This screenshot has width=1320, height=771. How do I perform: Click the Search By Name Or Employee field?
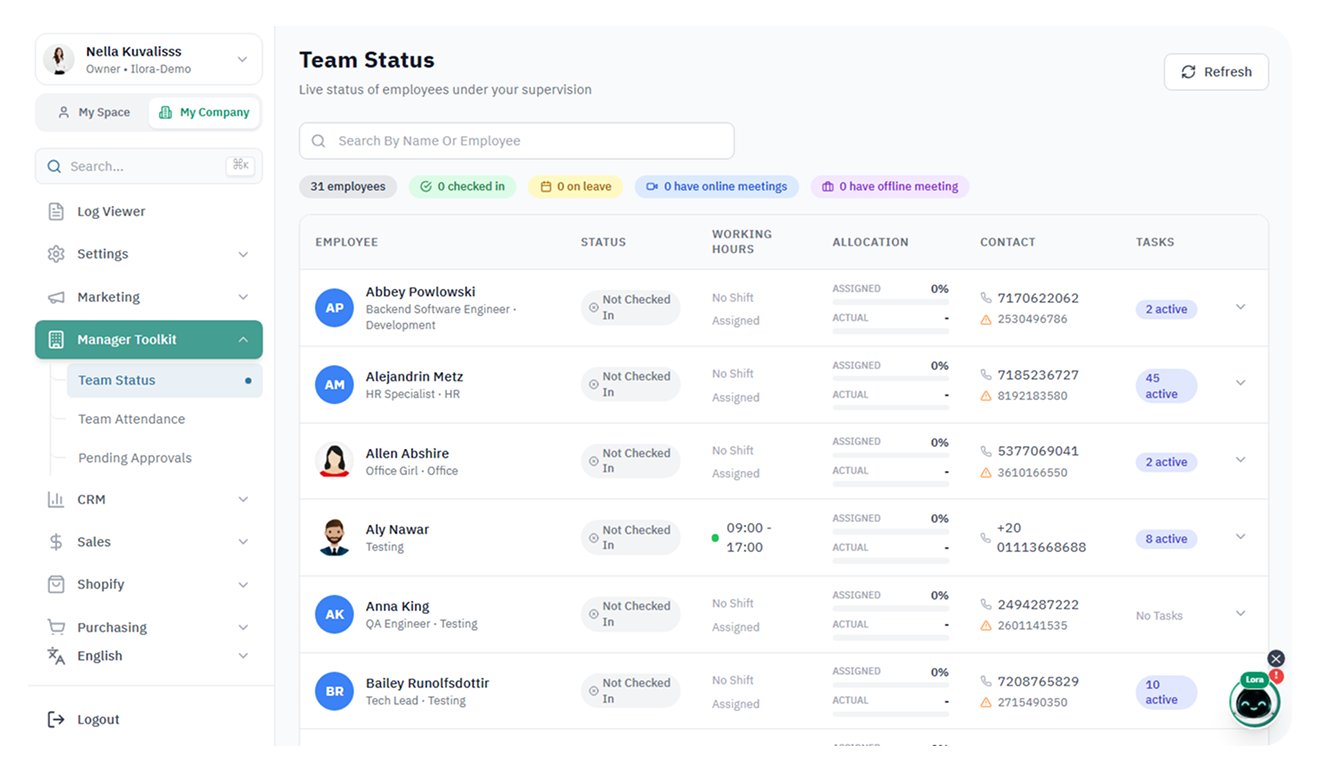pos(517,141)
